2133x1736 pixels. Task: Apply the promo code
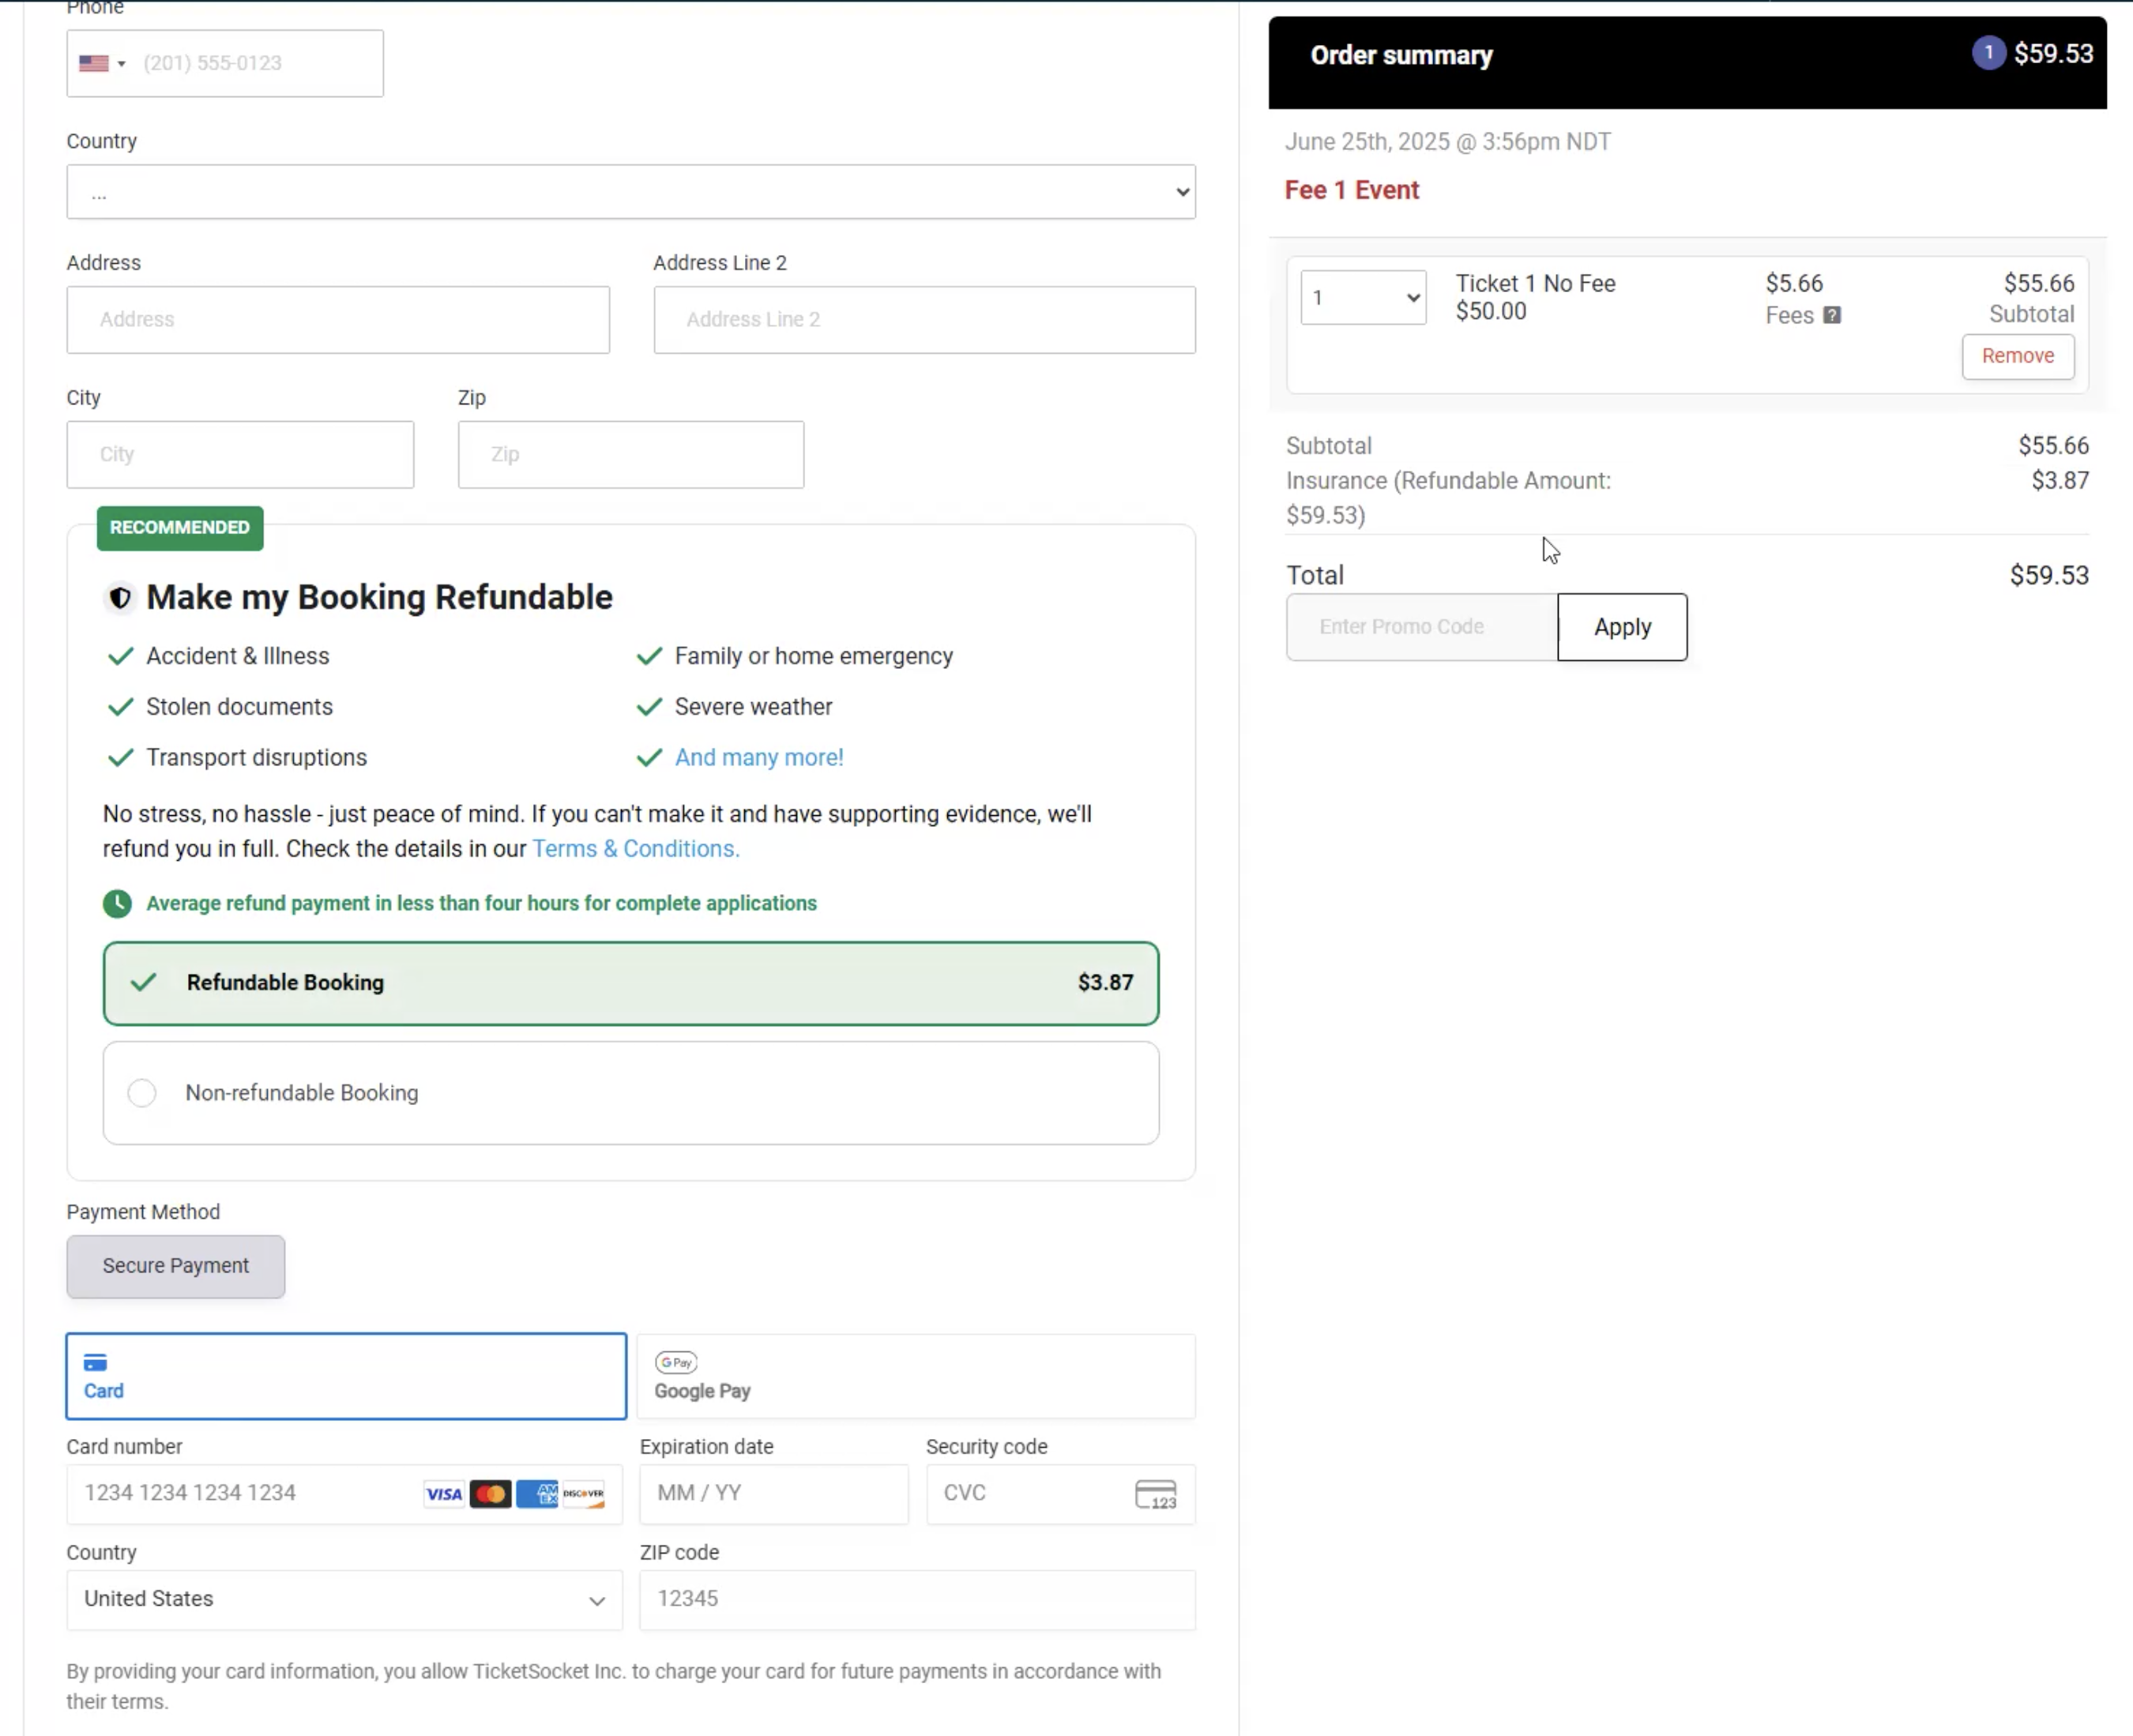pos(1622,627)
